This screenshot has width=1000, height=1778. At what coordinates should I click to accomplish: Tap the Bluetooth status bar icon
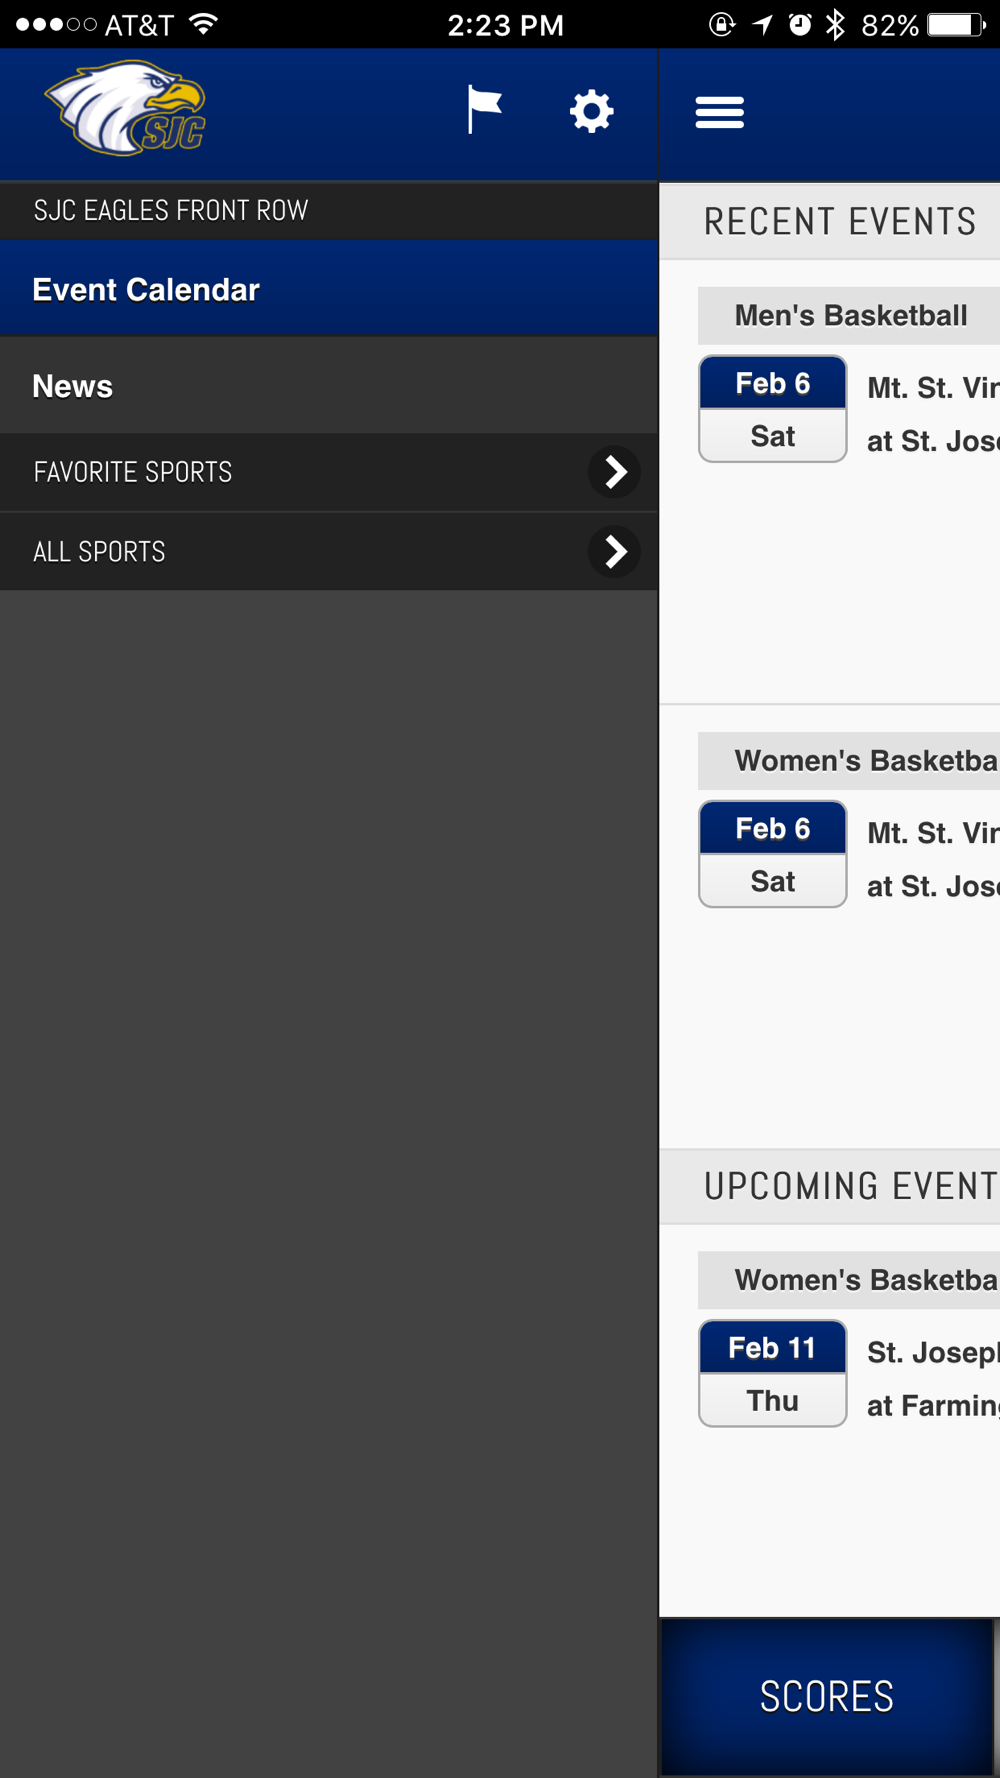[x=835, y=24]
